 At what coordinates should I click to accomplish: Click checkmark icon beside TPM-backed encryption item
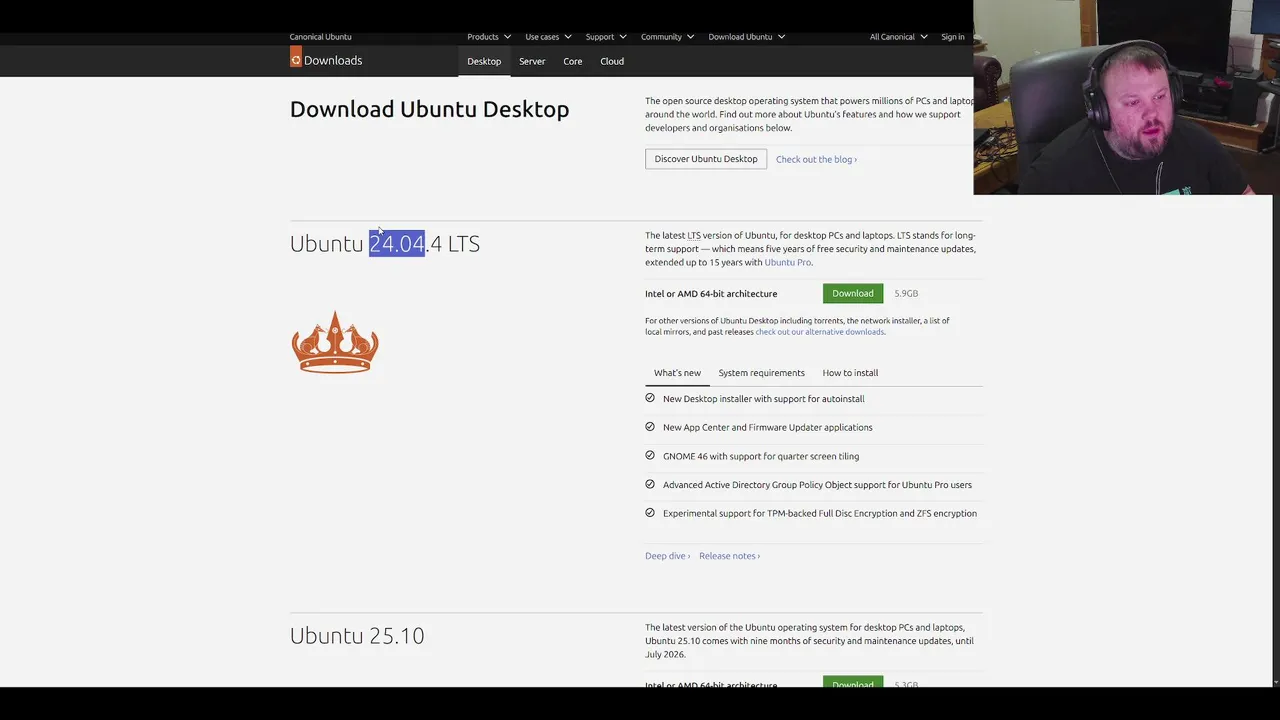pyautogui.click(x=650, y=513)
